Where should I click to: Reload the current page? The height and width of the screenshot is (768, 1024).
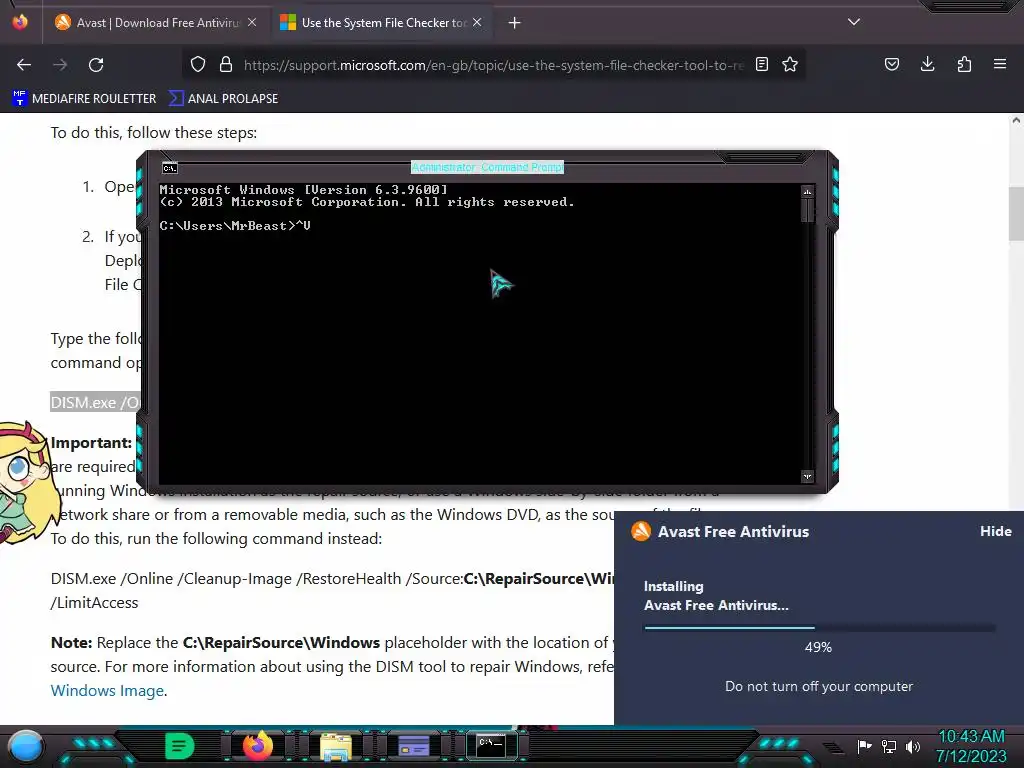click(x=96, y=65)
